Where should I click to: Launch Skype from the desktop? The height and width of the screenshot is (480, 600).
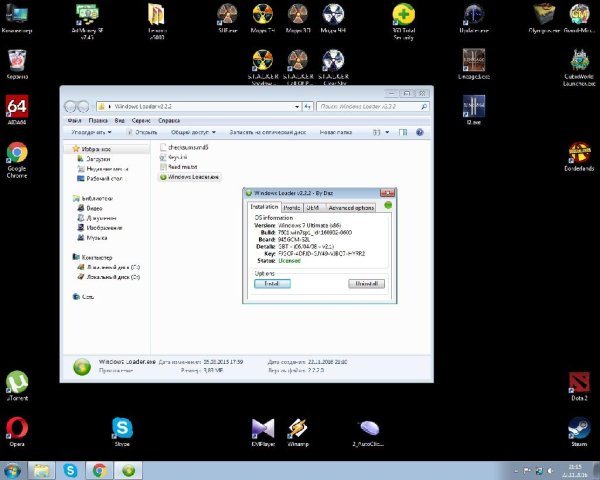[x=122, y=431]
